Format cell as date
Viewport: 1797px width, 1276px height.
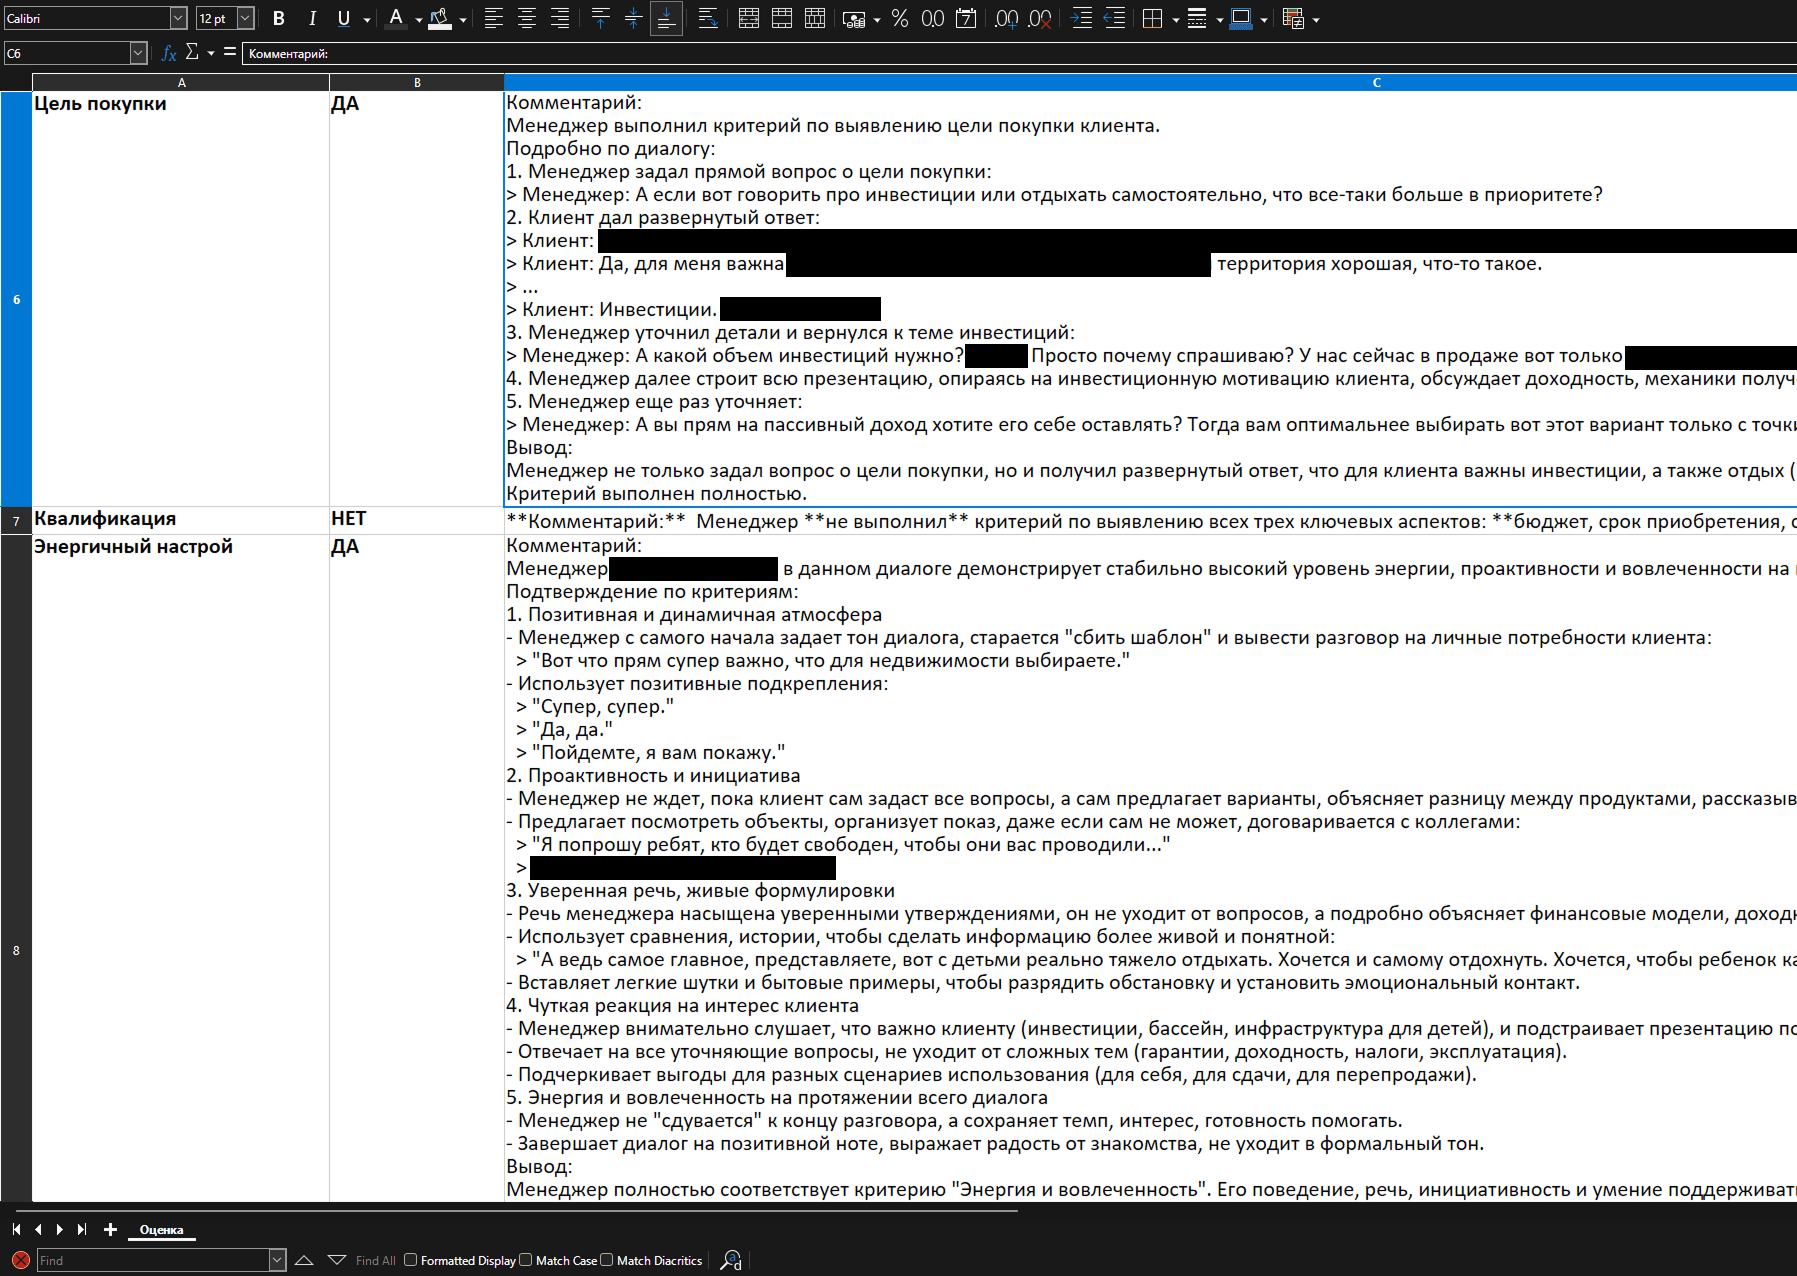click(966, 18)
